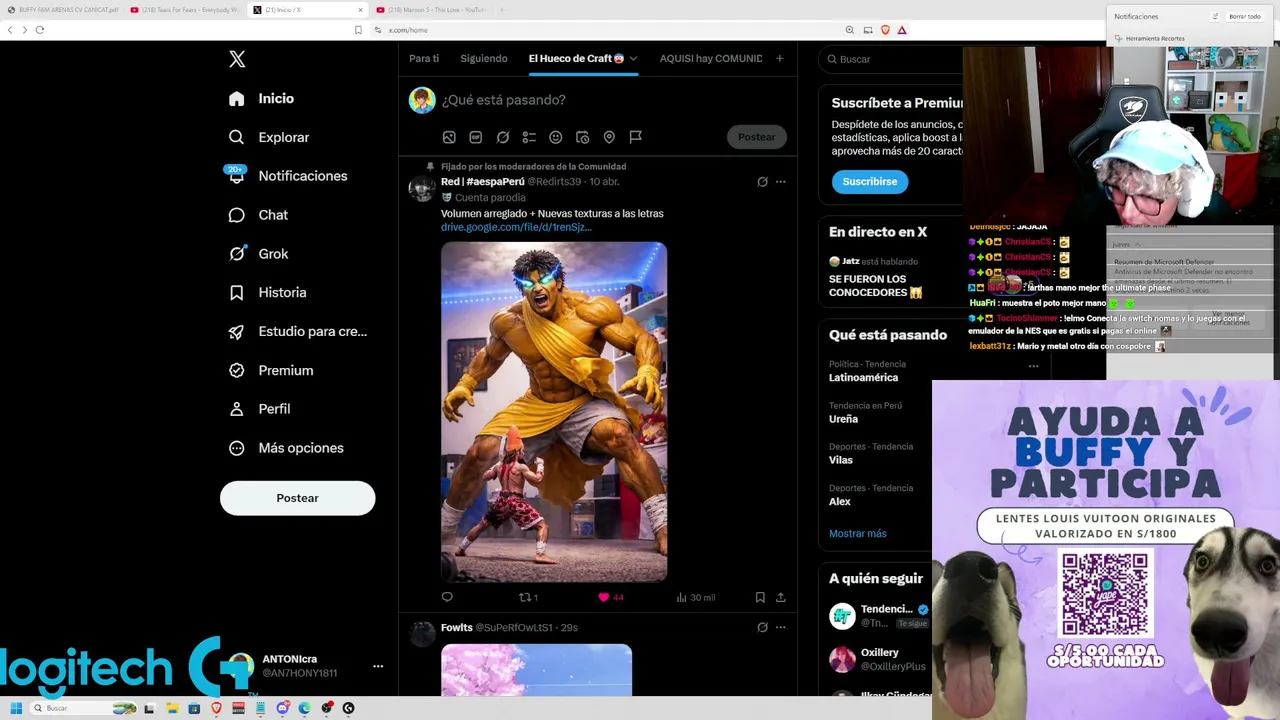The height and width of the screenshot is (720, 1280).
Task: Switch to BUFFY FAM ARENAS CV PDF tab
Action: pos(63,10)
